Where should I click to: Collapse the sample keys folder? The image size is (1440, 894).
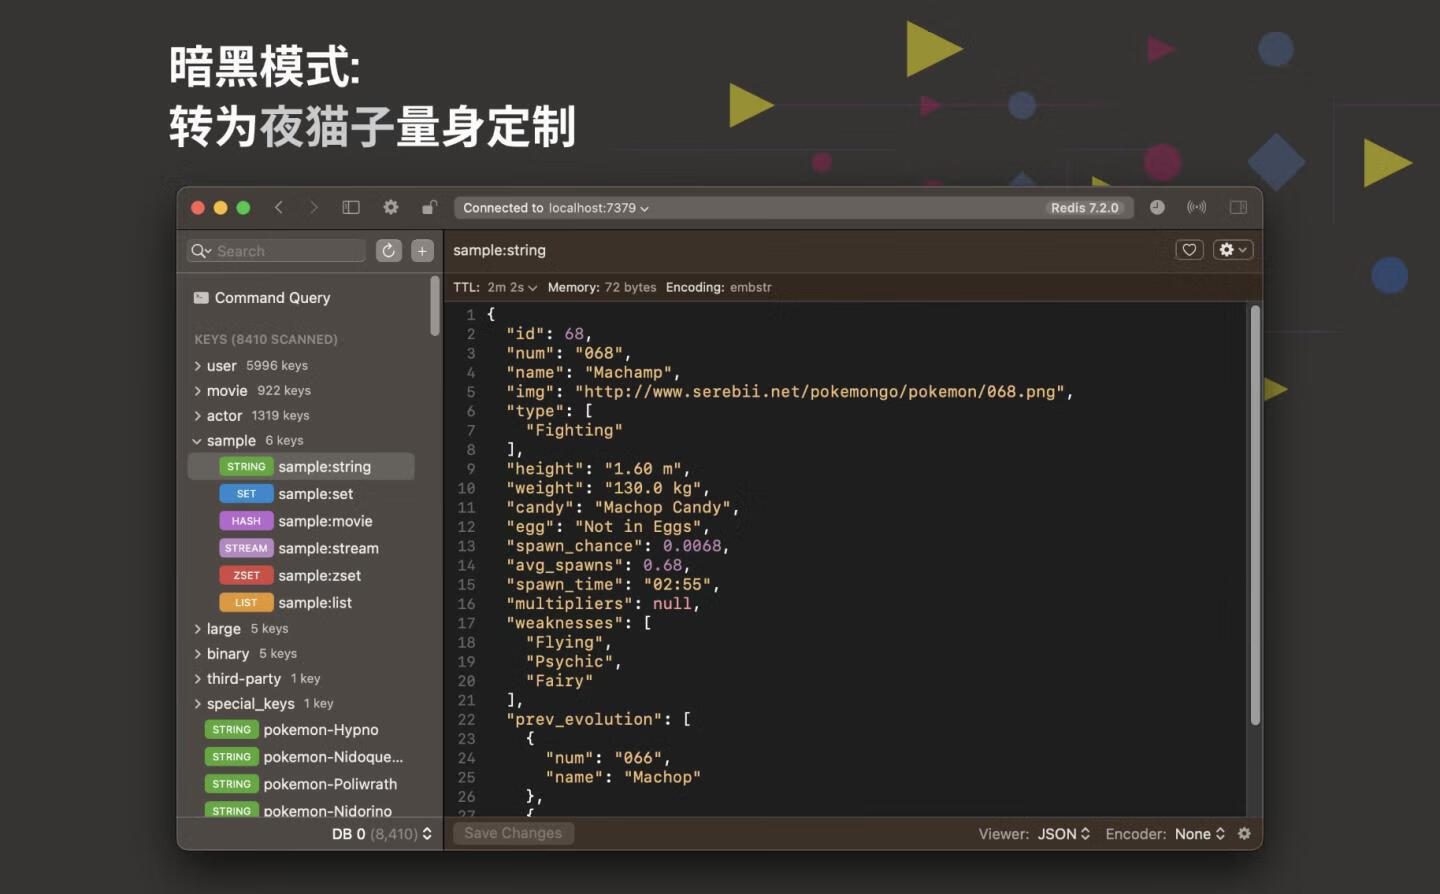pos(197,441)
